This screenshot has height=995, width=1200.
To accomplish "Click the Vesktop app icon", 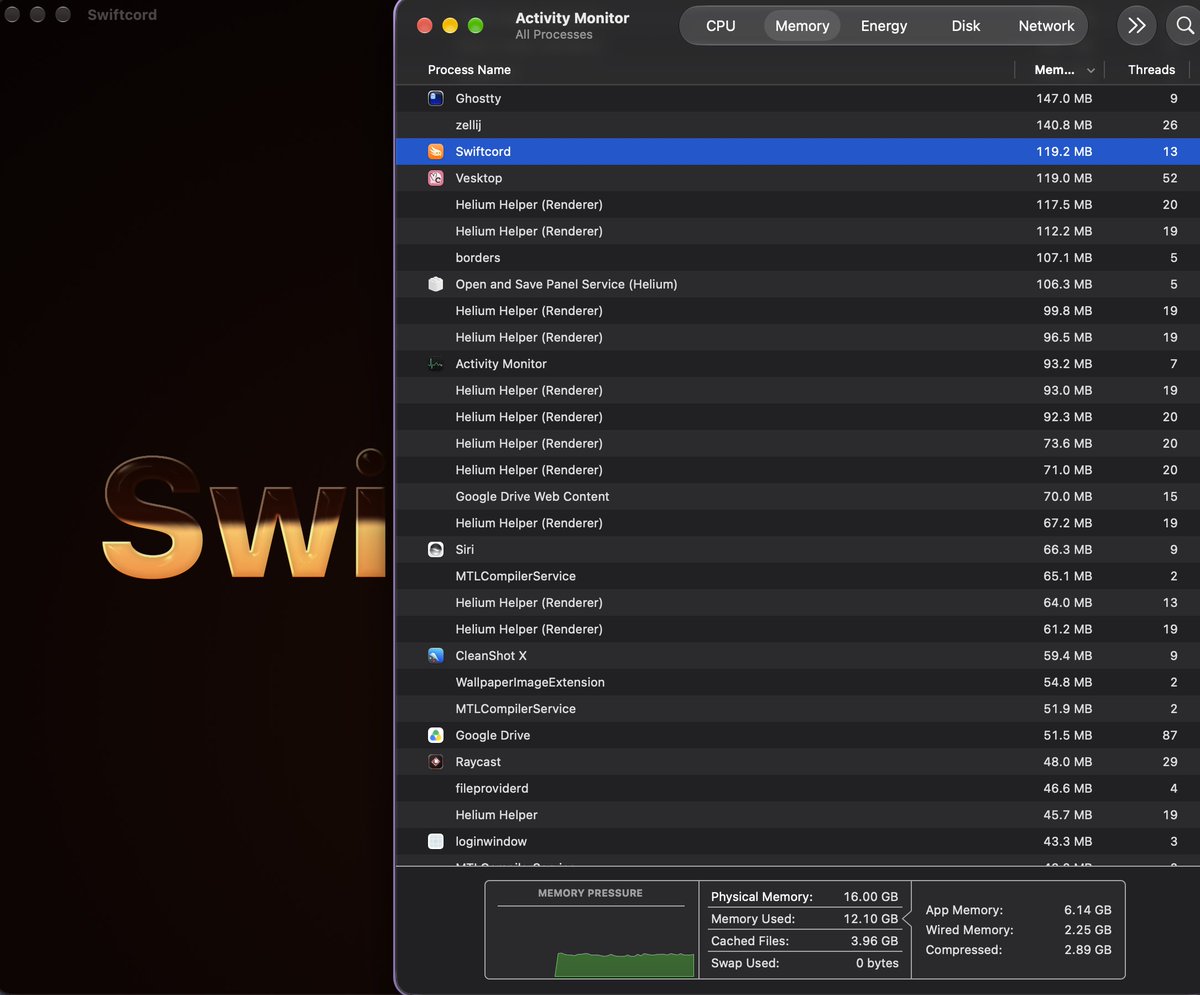I will [436, 178].
